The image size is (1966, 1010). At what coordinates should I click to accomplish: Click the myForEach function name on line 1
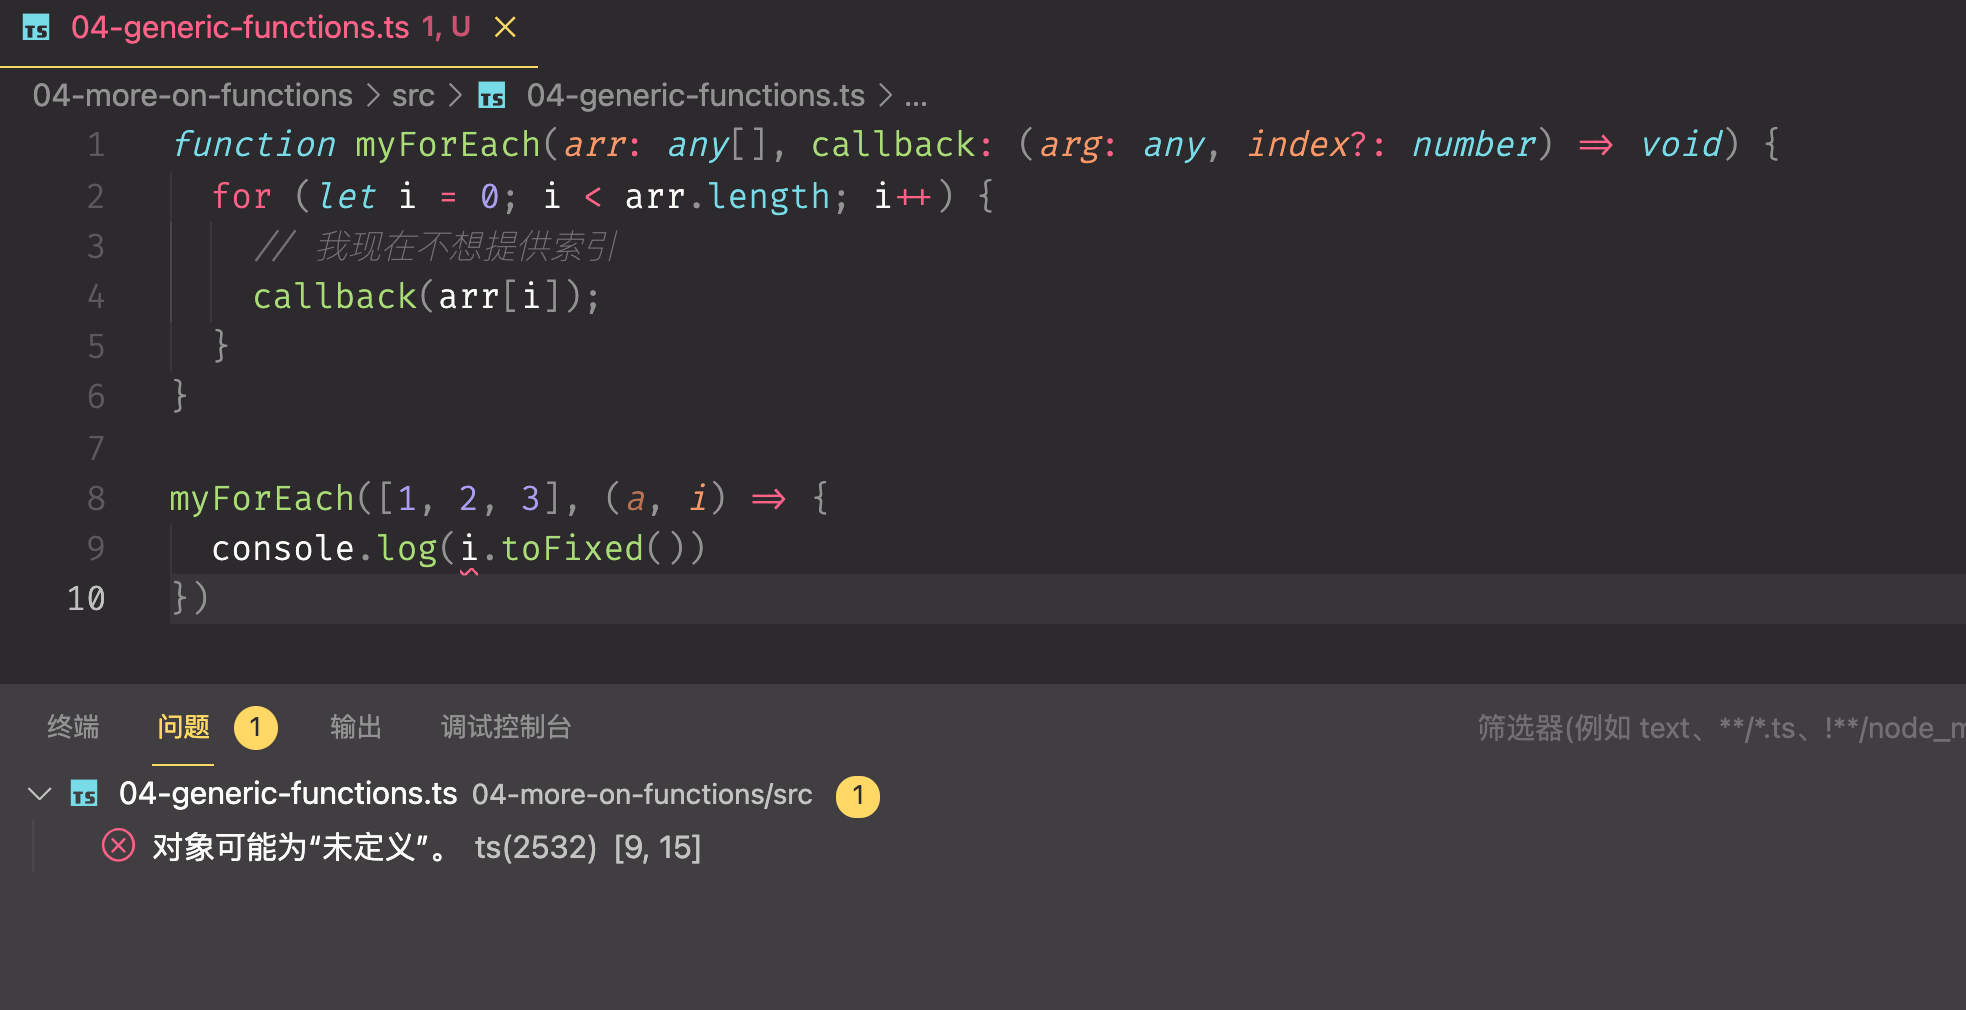click(x=447, y=145)
